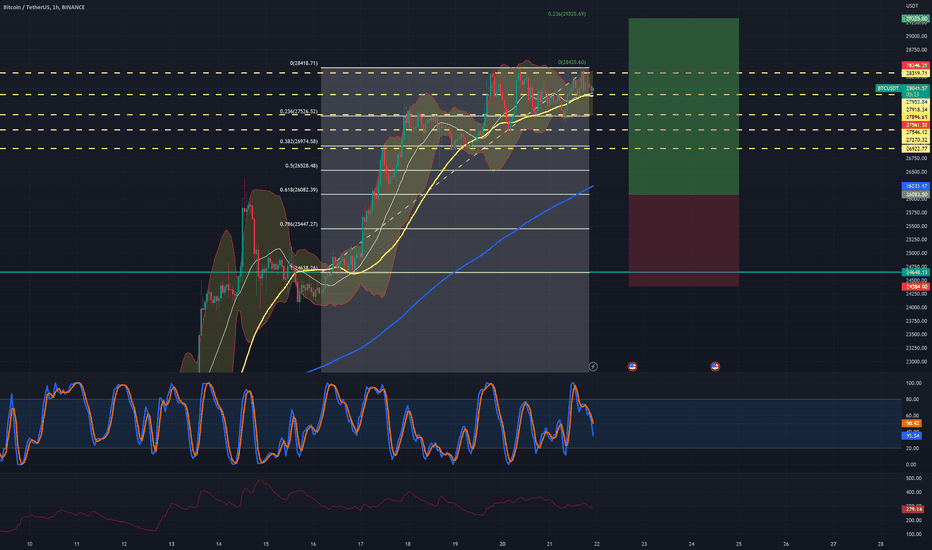
Task: Click date 28 on the time axis
Action: click(880, 544)
